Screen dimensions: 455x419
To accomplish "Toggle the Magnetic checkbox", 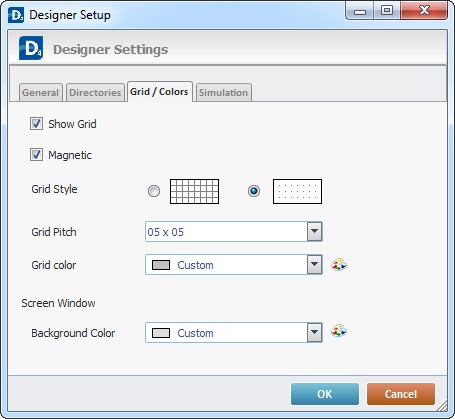I will point(36,155).
